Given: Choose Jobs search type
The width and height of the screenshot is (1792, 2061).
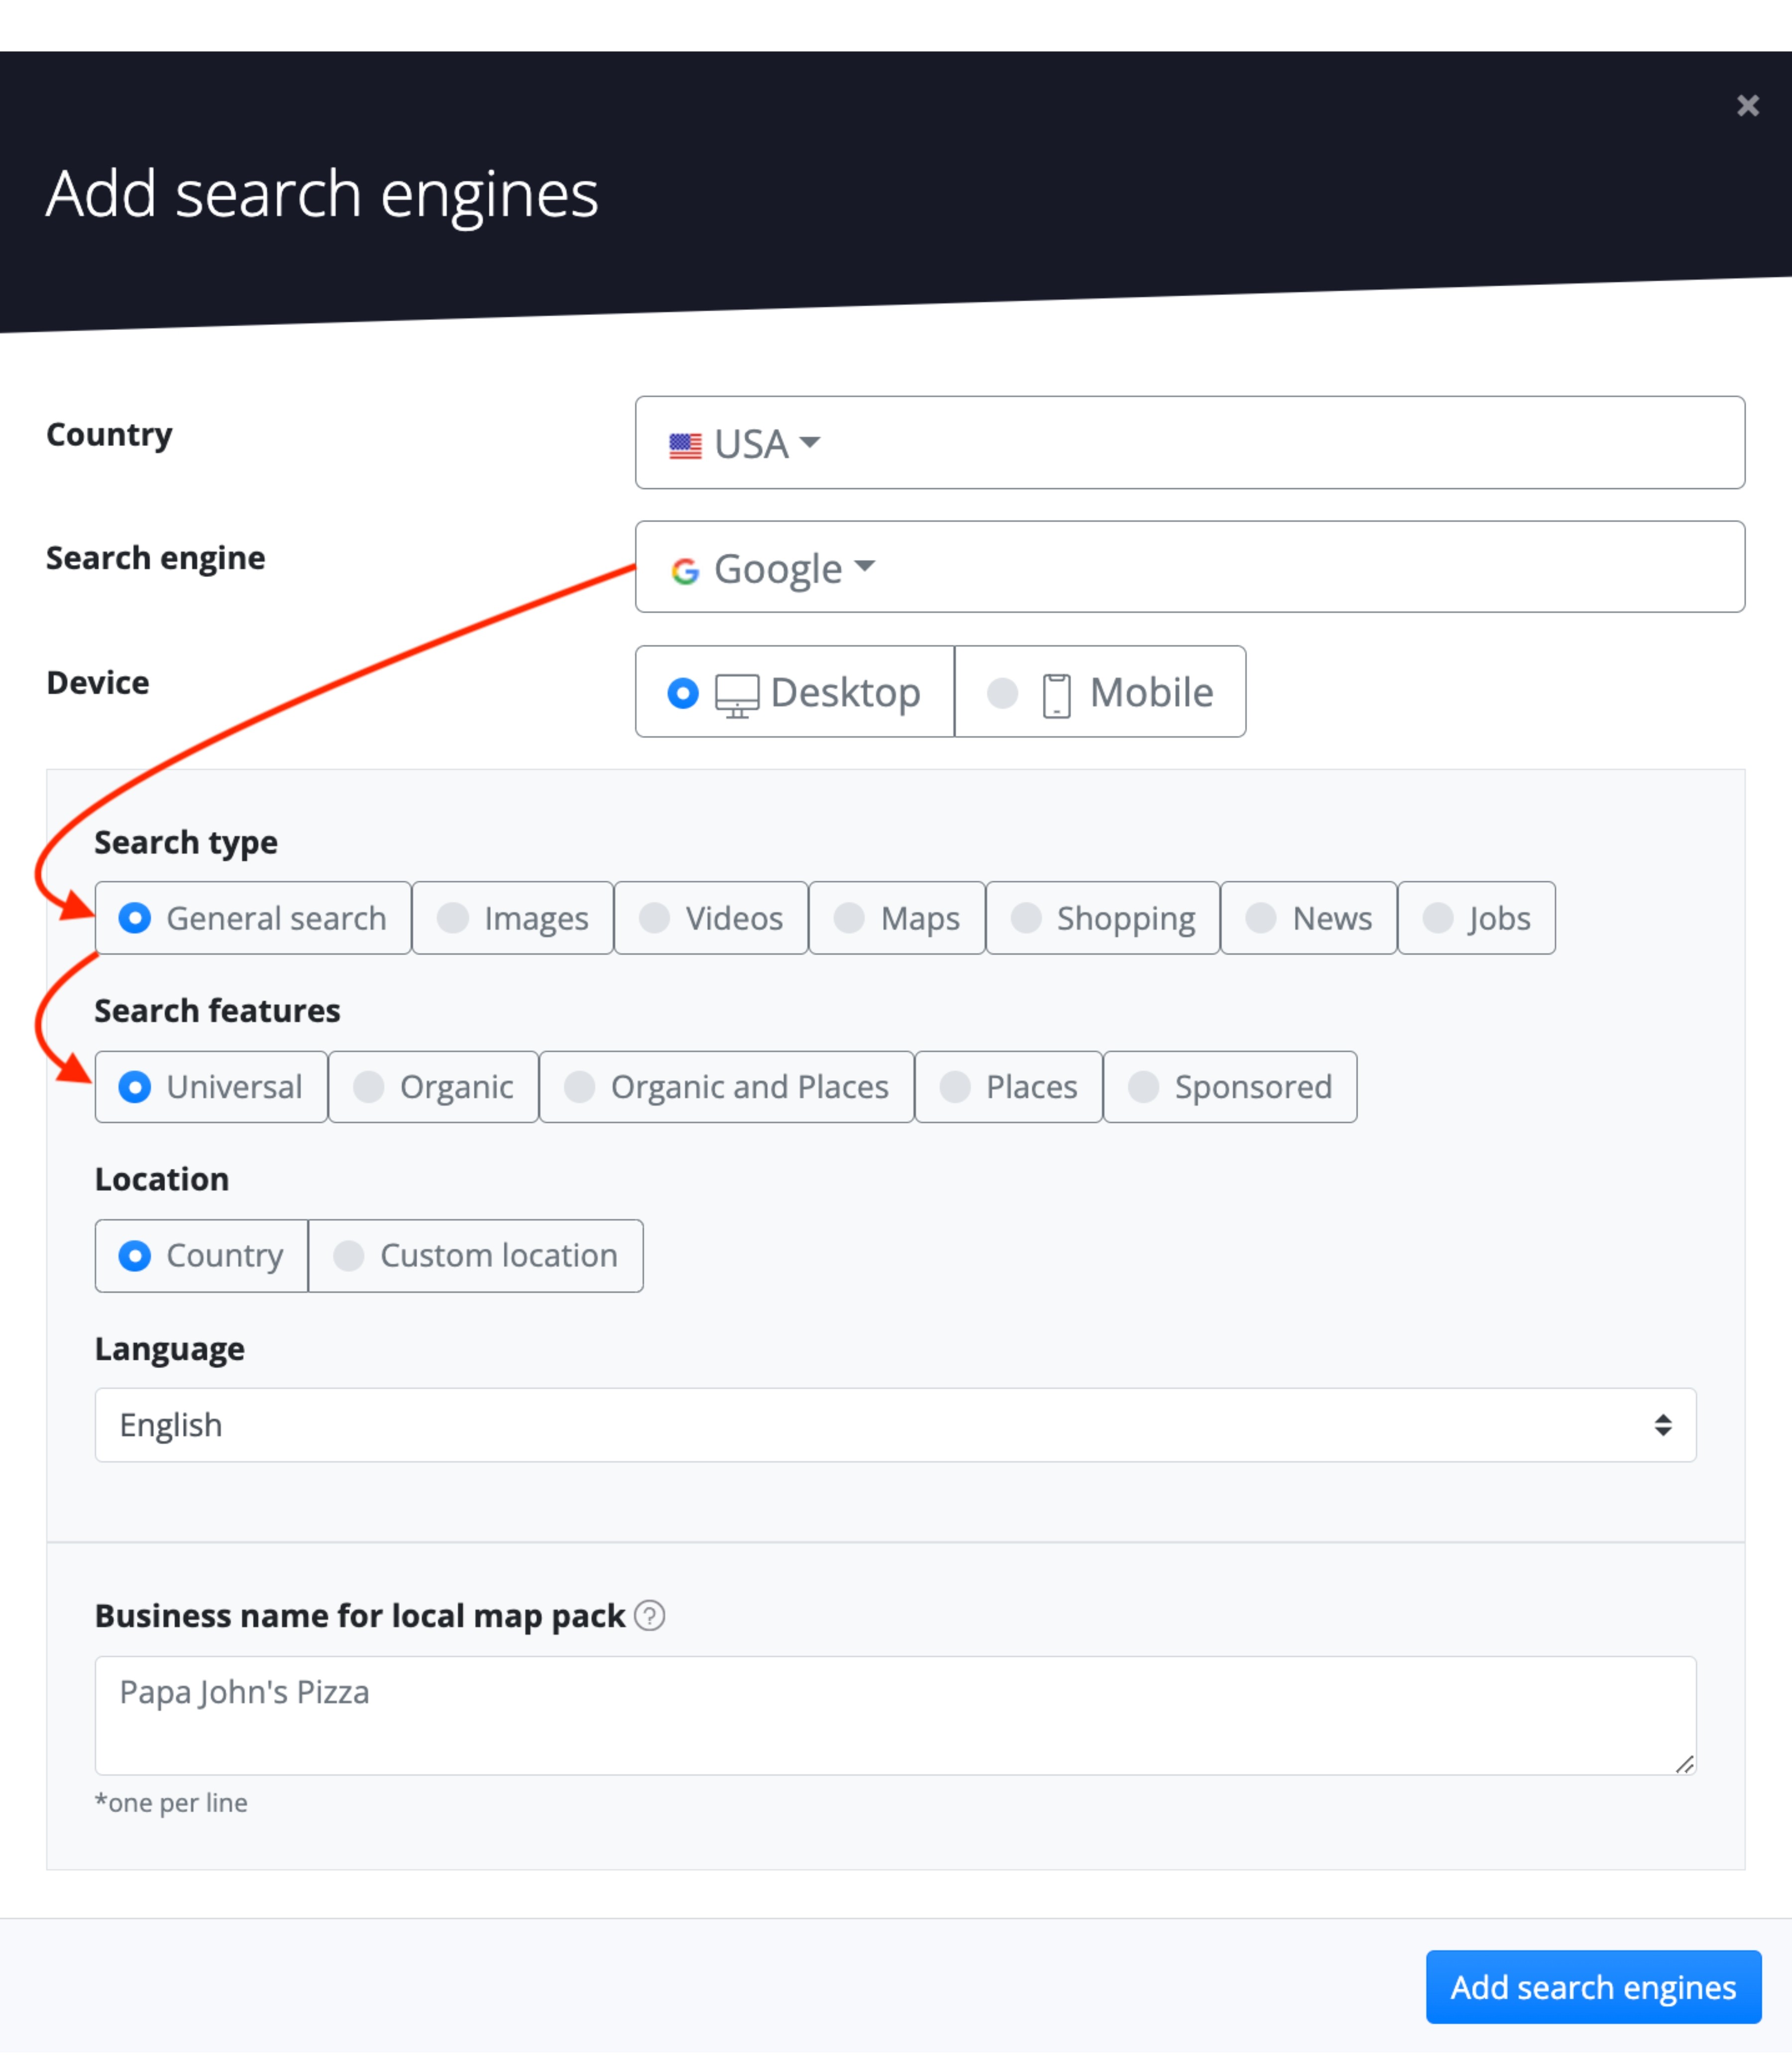Looking at the screenshot, I should click(x=1476, y=918).
